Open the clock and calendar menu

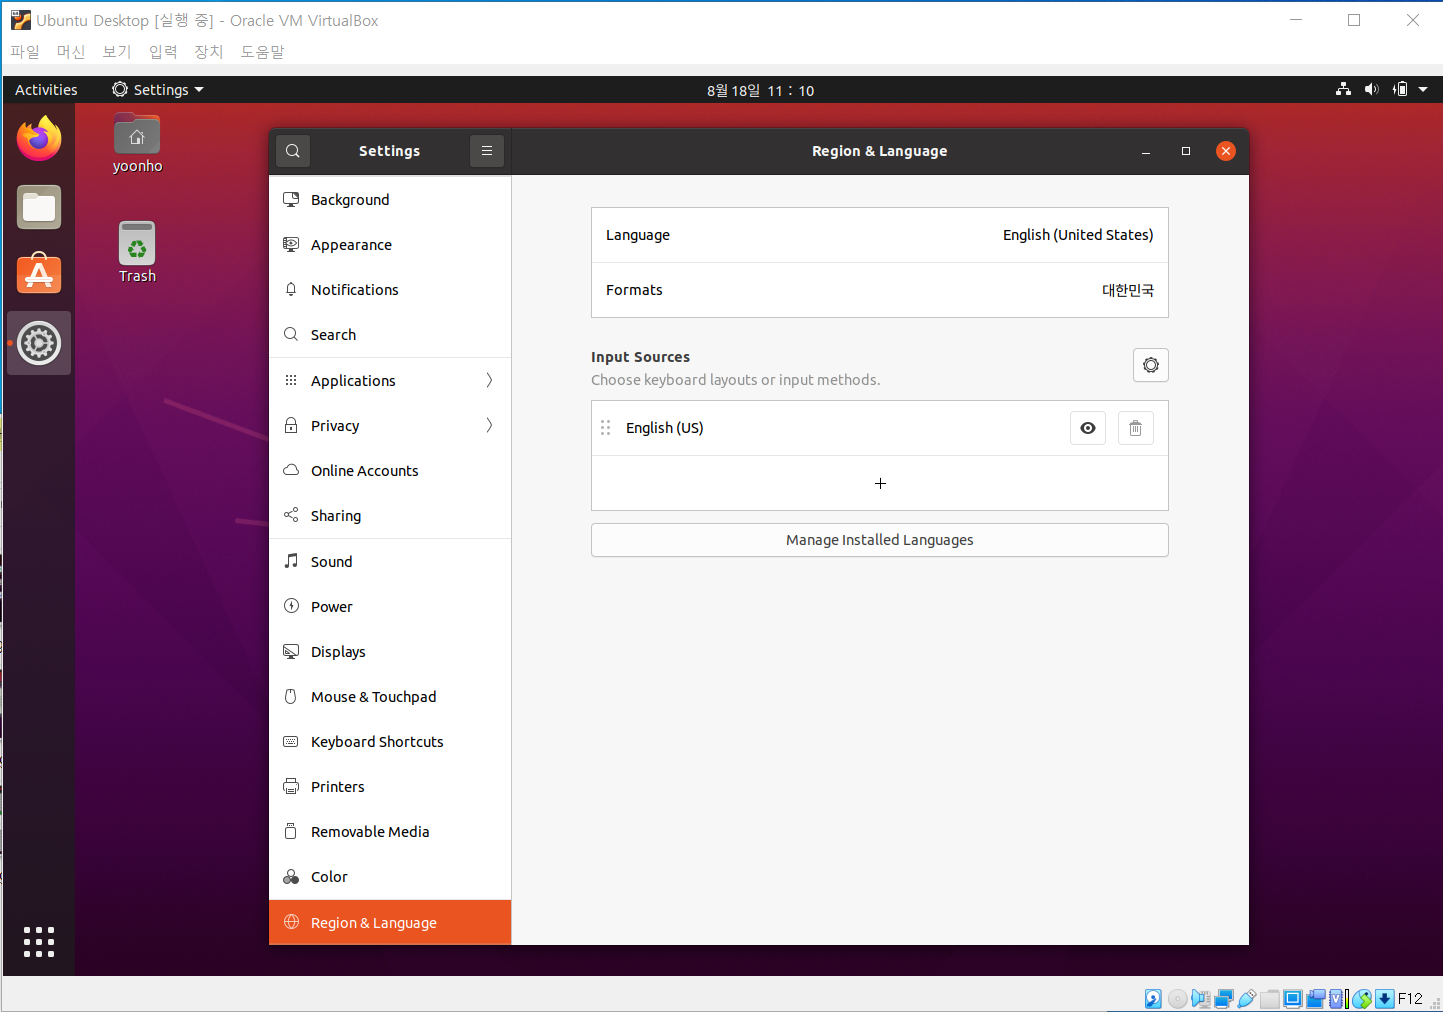pos(760,90)
